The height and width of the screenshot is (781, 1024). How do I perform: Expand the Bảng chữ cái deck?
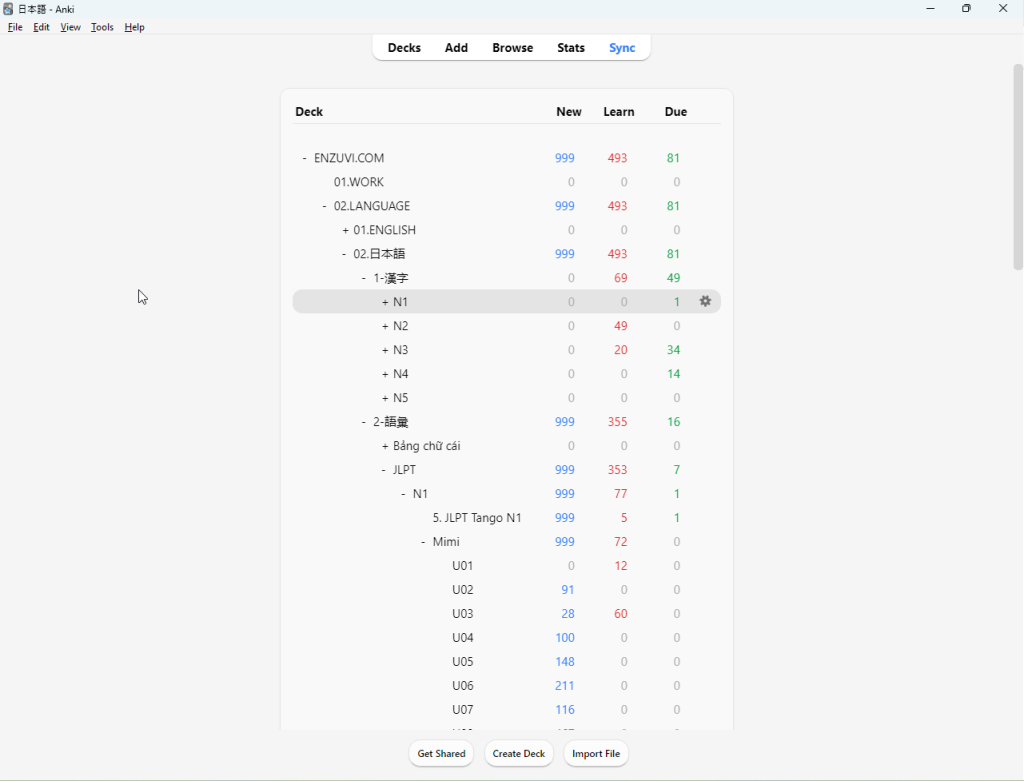coord(385,446)
